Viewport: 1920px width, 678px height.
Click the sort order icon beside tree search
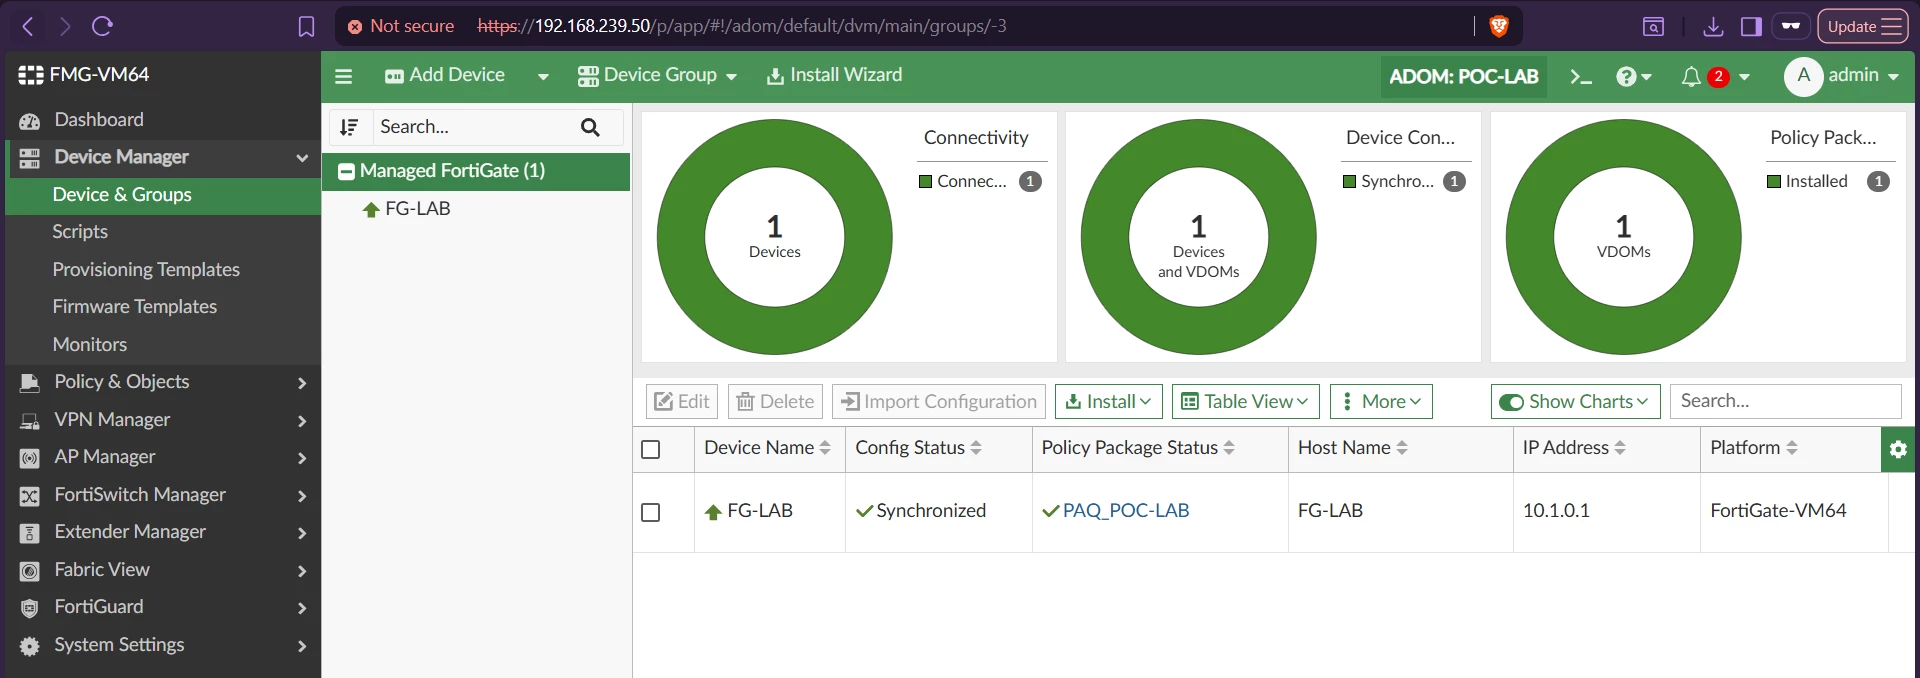tap(349, 127)
